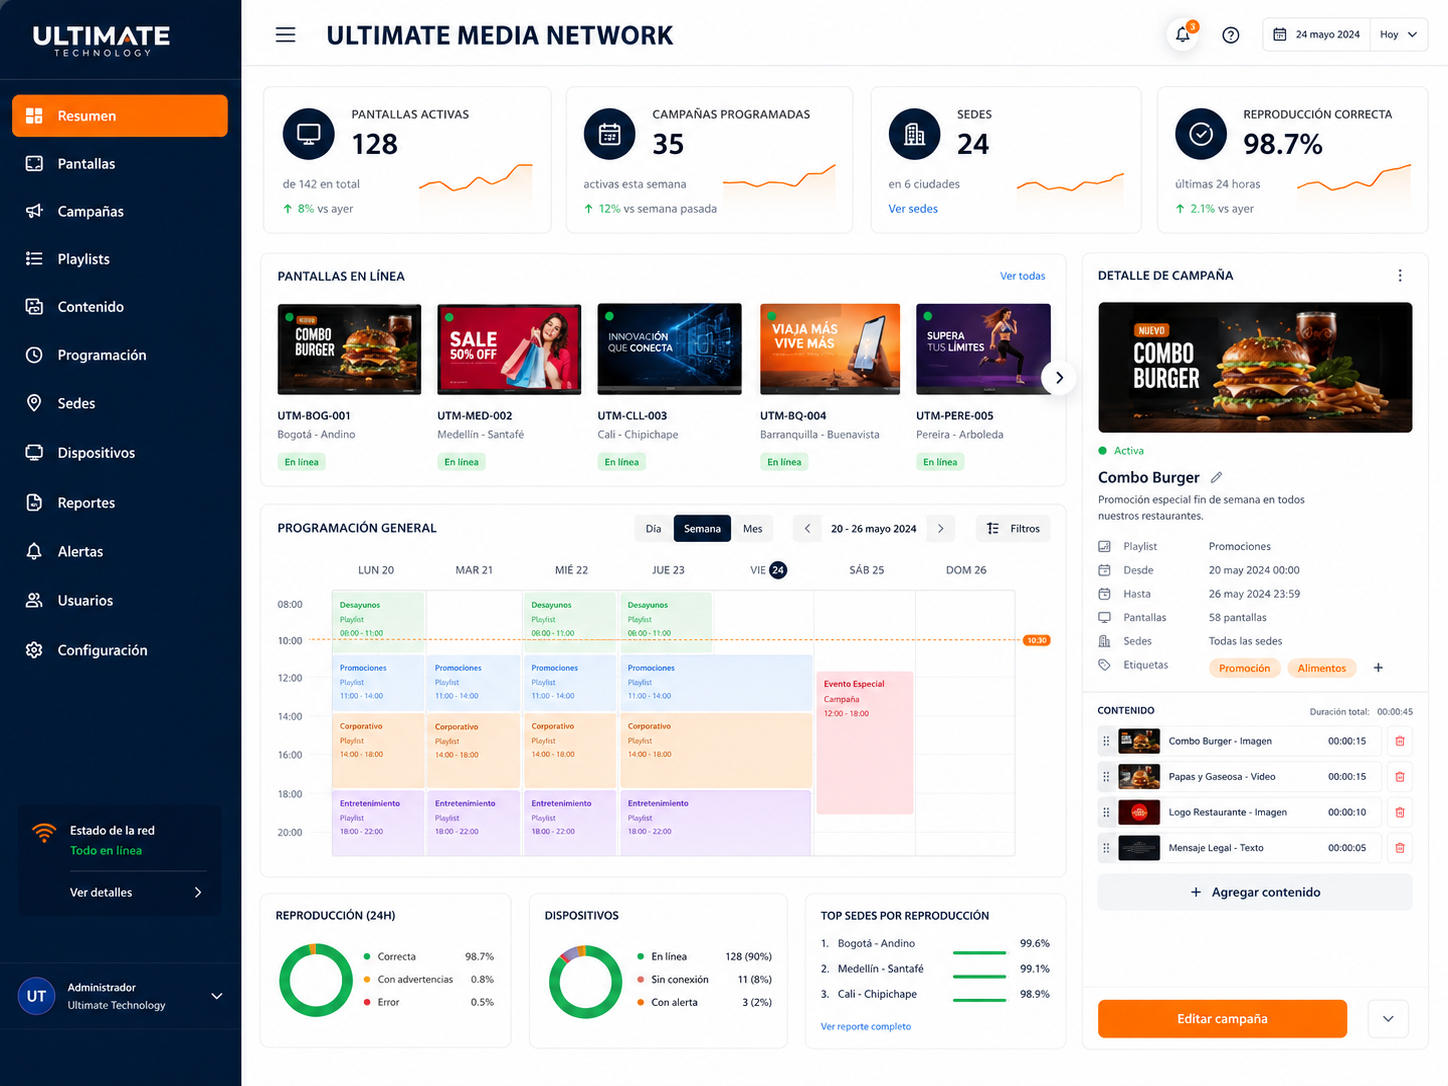Open the Filtros button
The image size is (1448, 1086).
coord(1013,529)
